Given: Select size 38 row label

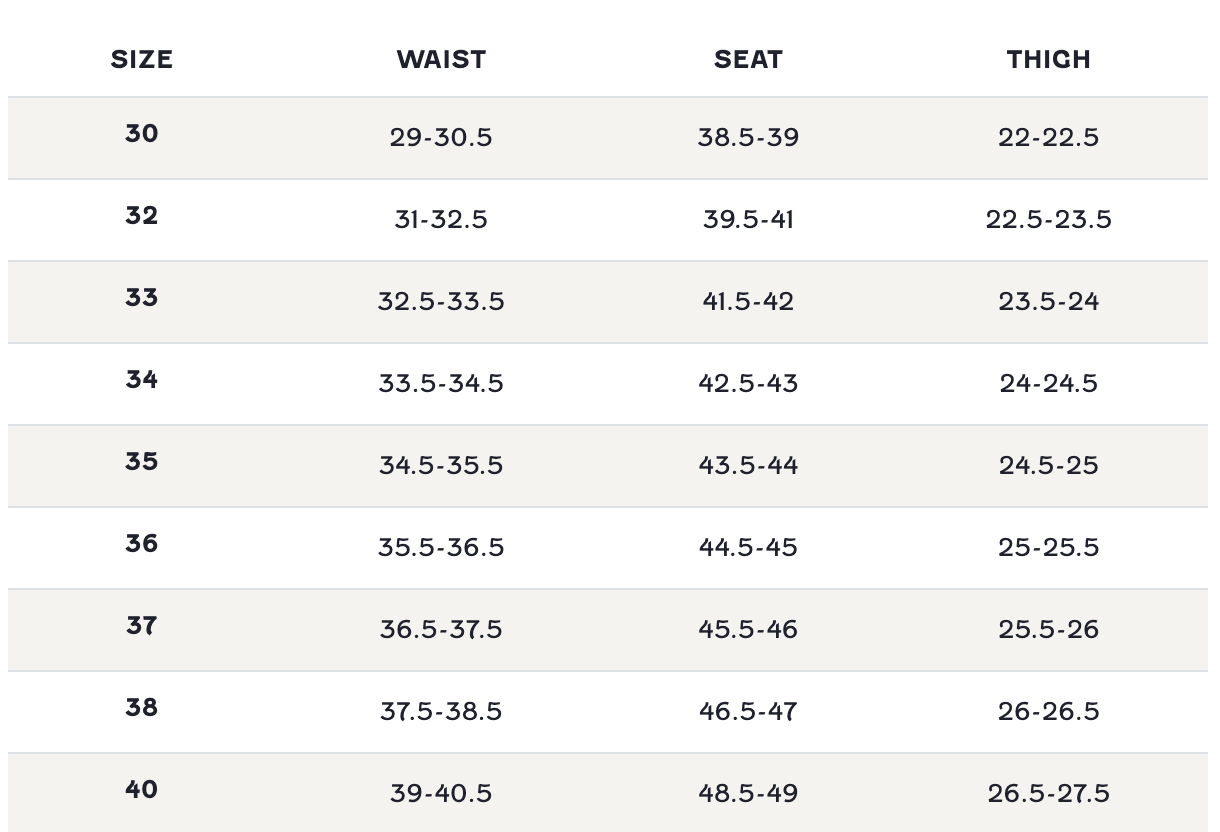Looking at the screenshot, I should pos(141,707).
